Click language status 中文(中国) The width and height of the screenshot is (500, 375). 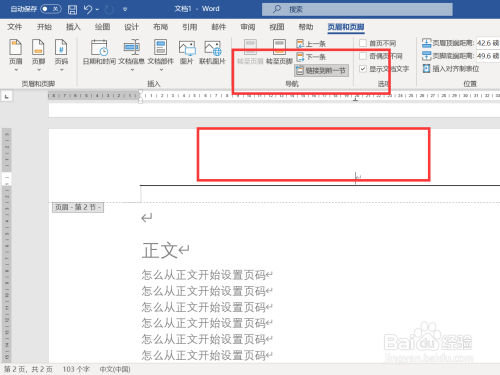pyautogui.click(x=115, y=369)
